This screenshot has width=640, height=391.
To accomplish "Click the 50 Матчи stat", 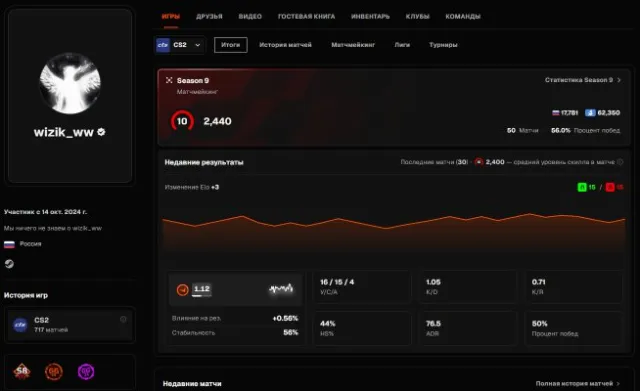I will 522,131.
